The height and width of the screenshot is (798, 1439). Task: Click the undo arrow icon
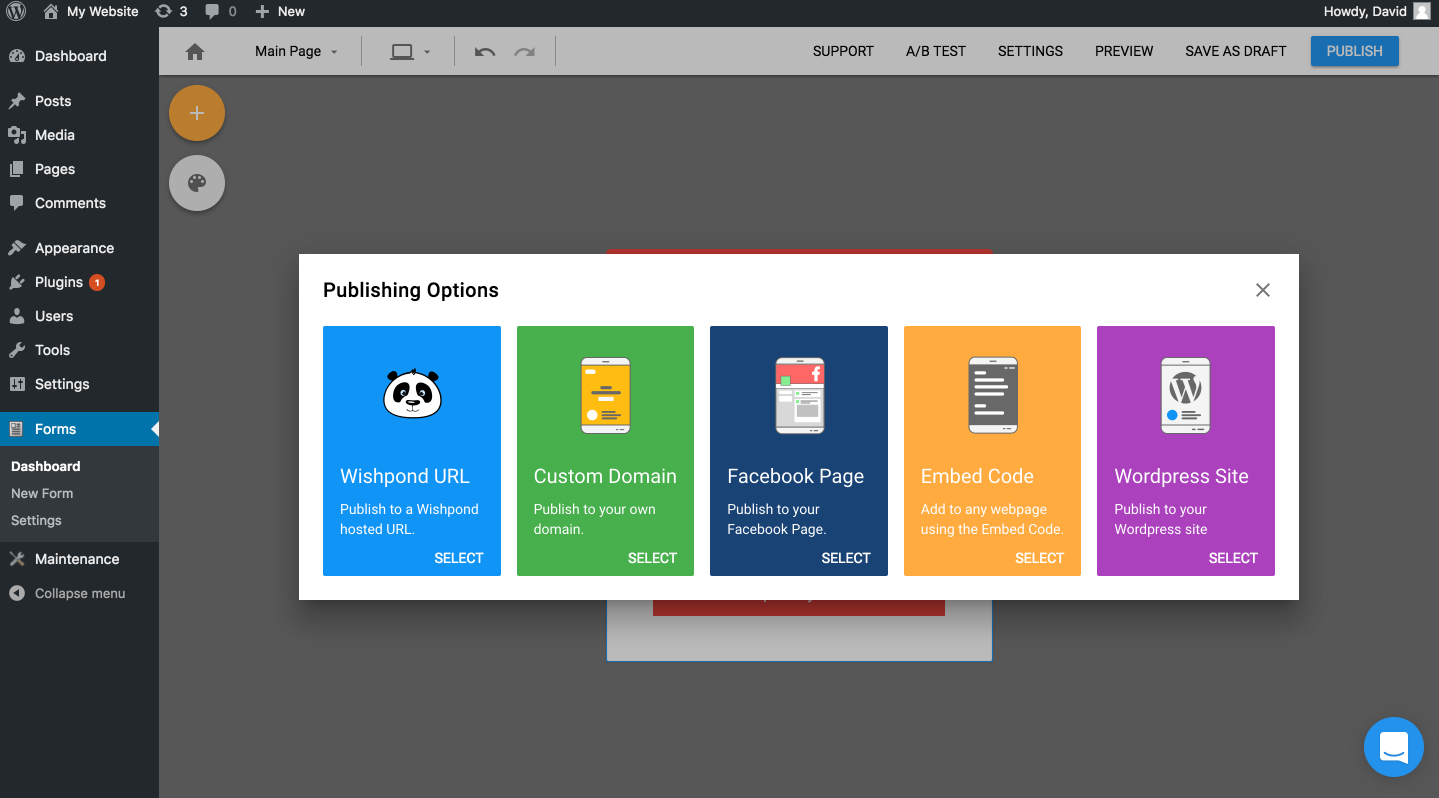[485, 52]
